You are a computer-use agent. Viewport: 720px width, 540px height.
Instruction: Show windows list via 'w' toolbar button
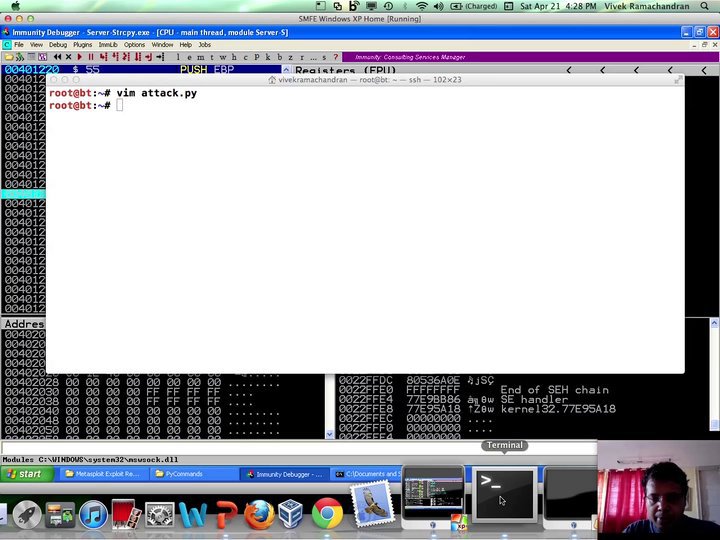pos(223,57)
